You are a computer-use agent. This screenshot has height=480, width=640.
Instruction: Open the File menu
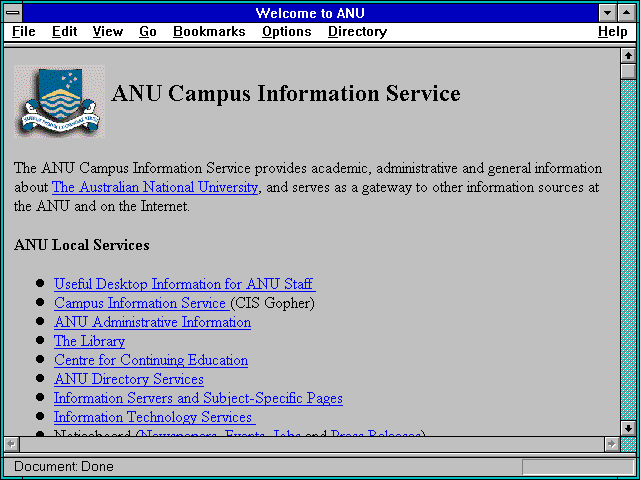click(24, 31)
